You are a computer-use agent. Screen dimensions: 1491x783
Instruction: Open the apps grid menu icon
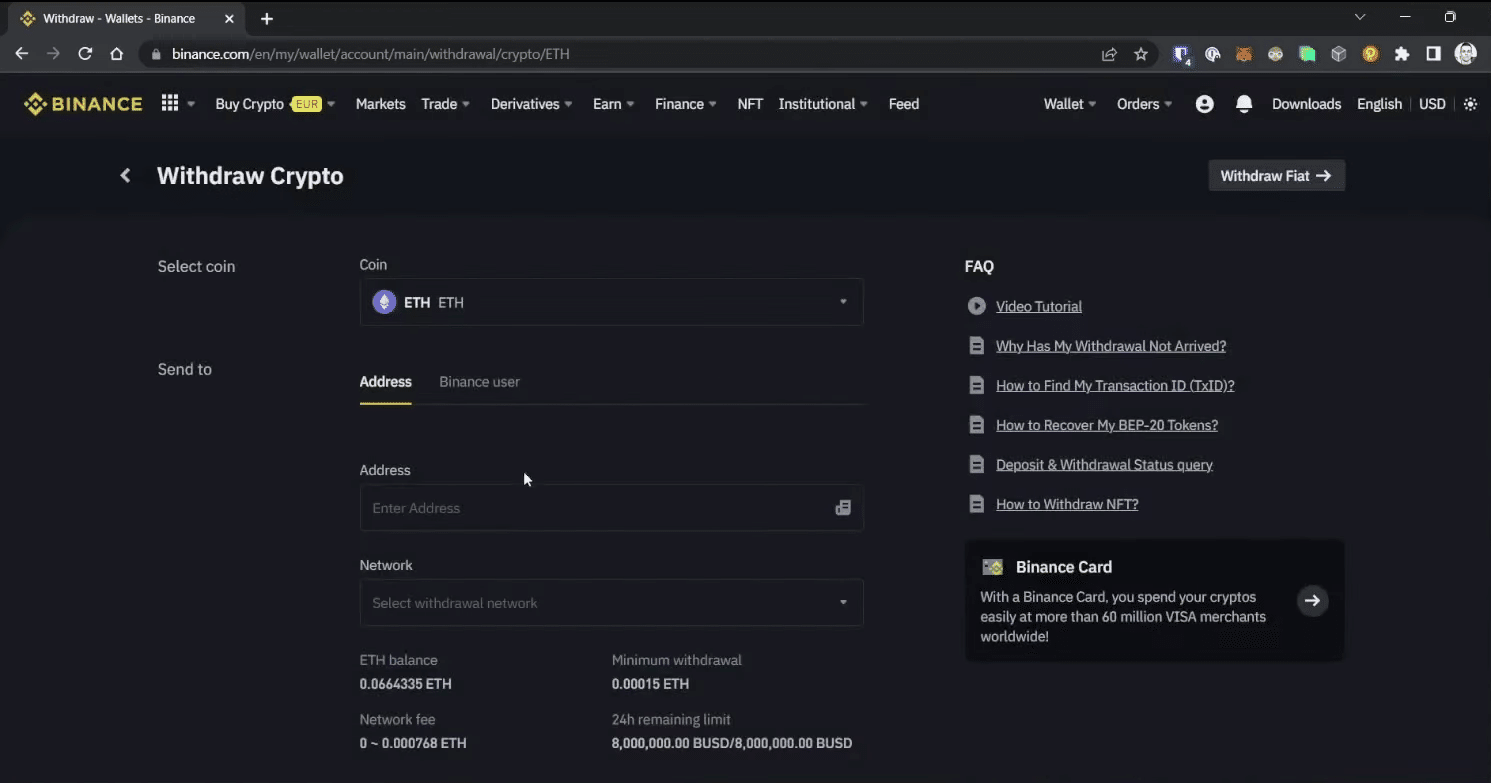[170, 104]
